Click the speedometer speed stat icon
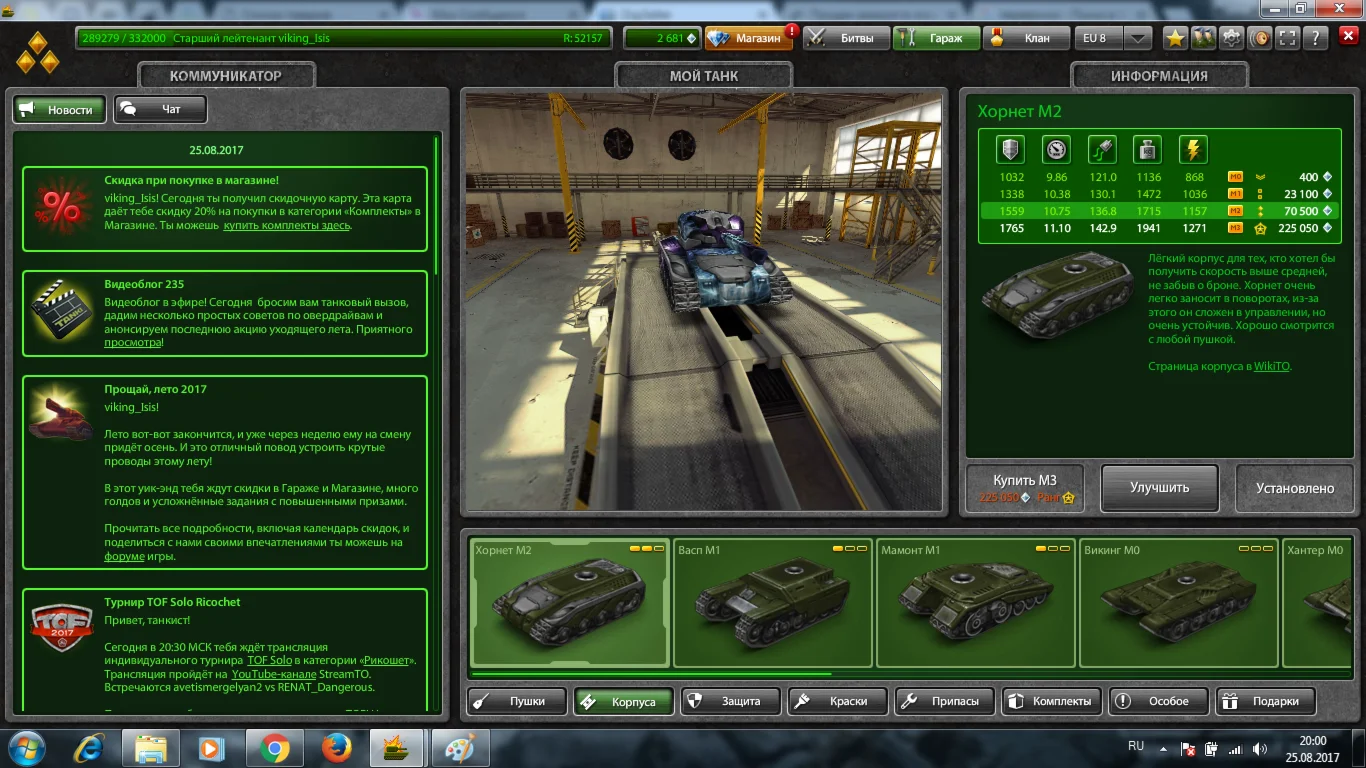Image resolution: width=1366 pixels, height=768 pixels. click(1056, 150)
